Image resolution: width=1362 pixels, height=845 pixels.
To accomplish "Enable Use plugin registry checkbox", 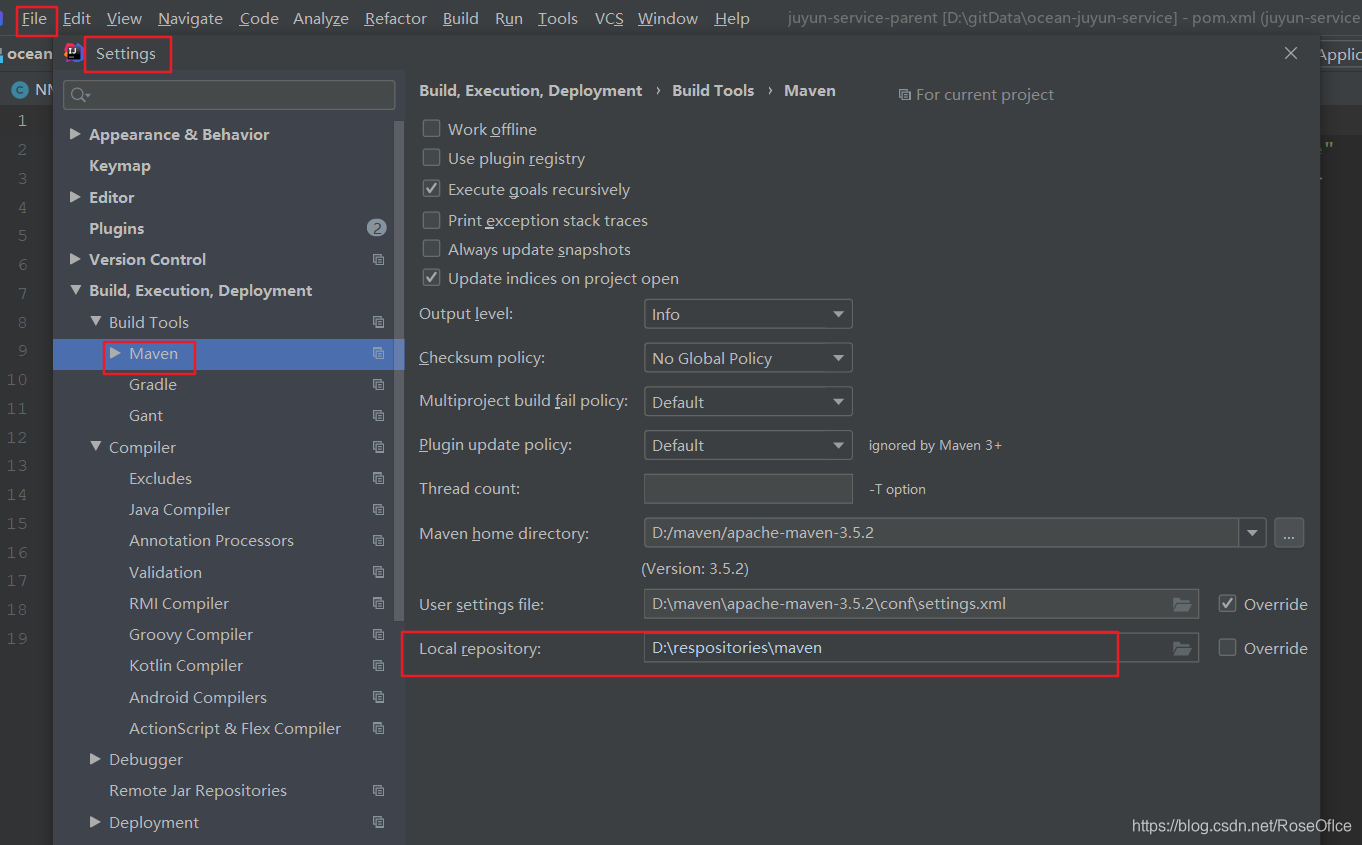I will [431, 158].
